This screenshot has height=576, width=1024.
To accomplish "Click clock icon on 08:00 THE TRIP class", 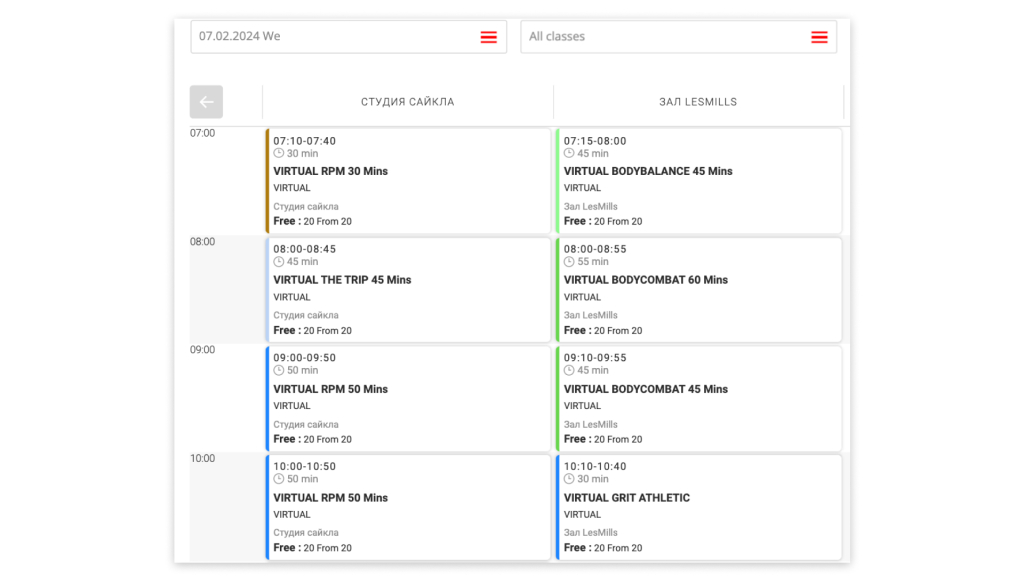I will pyautogui.click(x=279, y=262).
